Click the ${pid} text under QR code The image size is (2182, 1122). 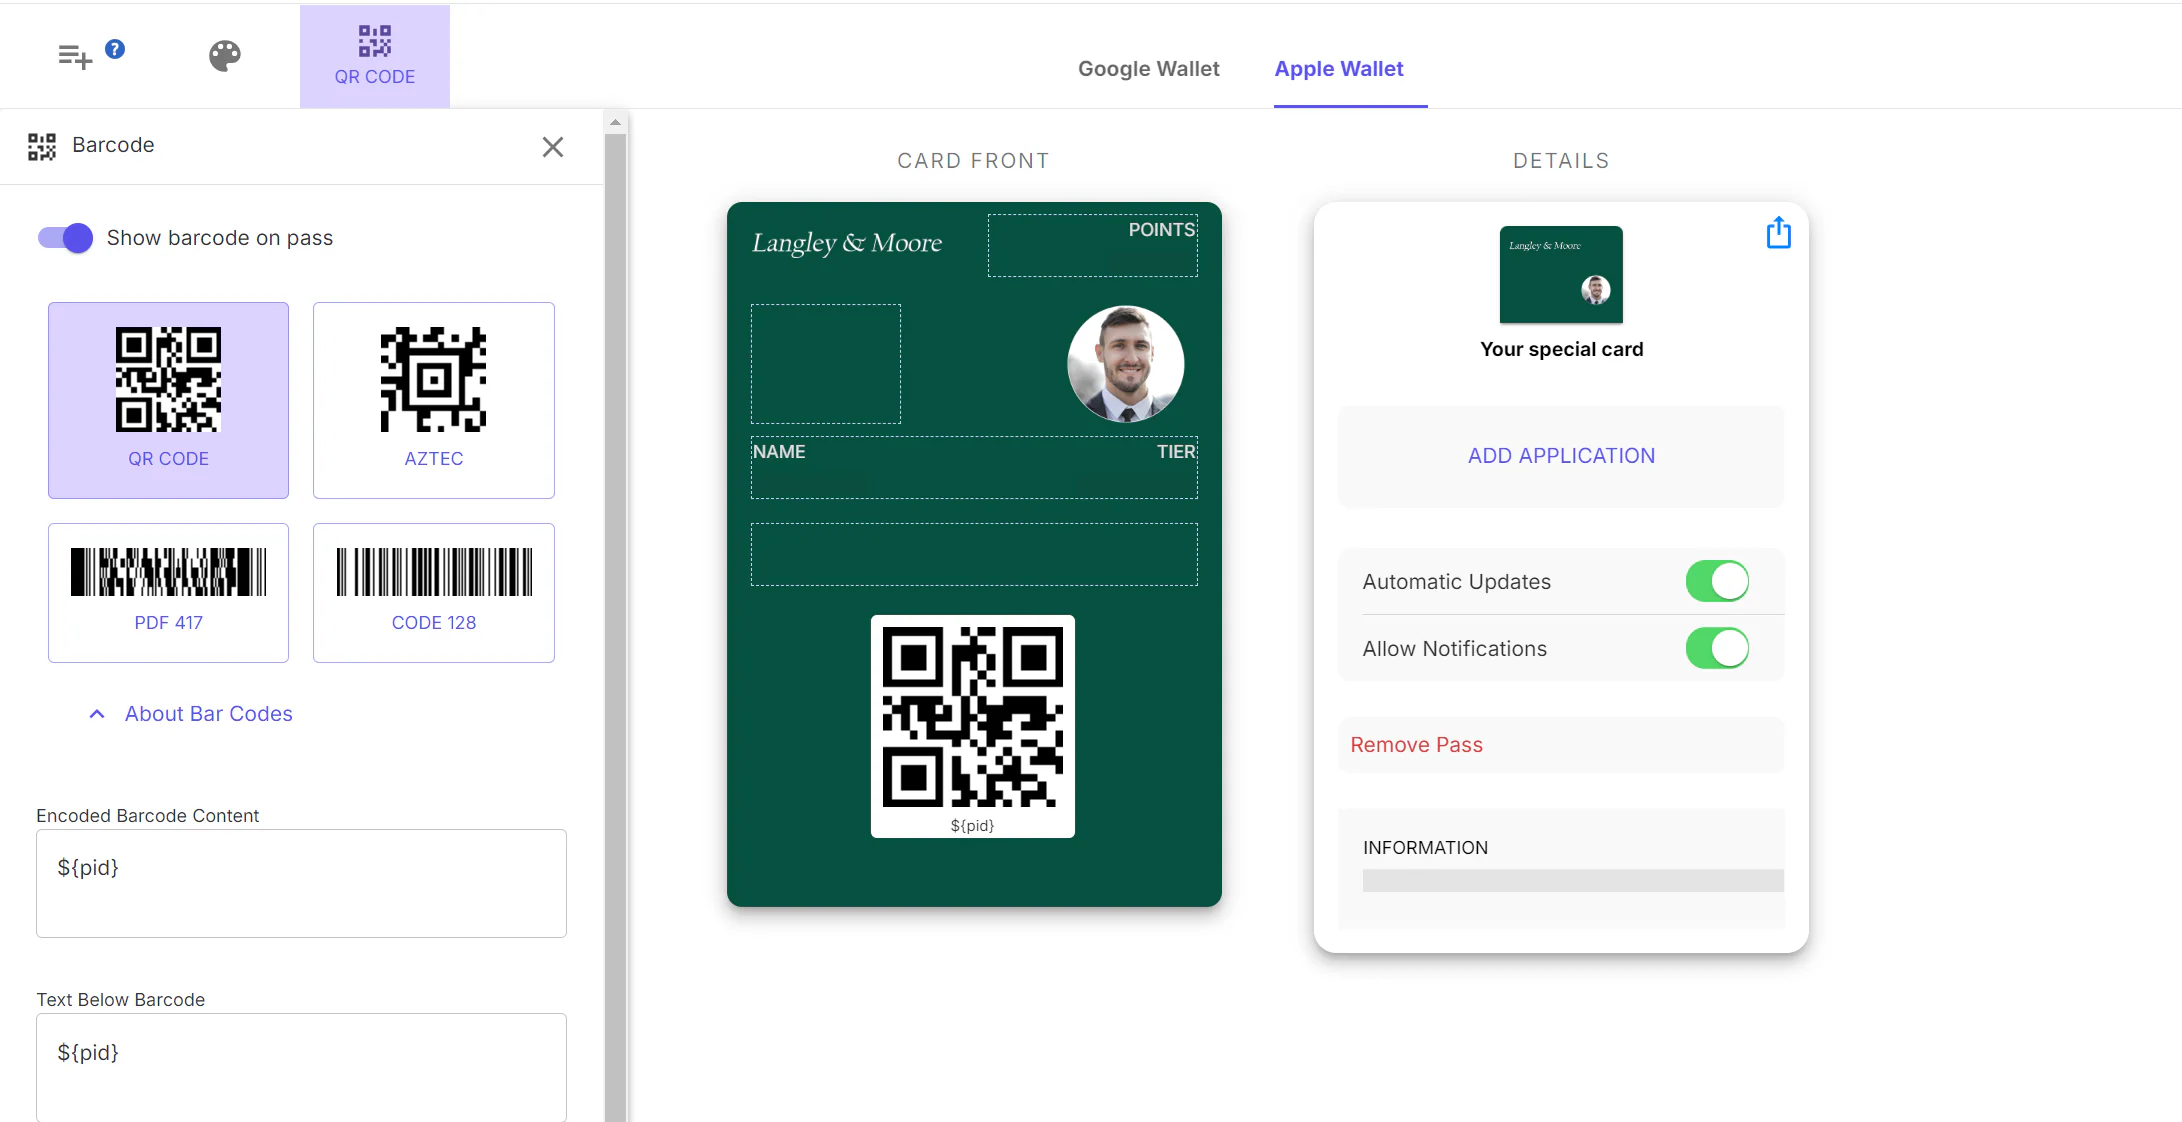pyautogui.click(x=972, y=826)
